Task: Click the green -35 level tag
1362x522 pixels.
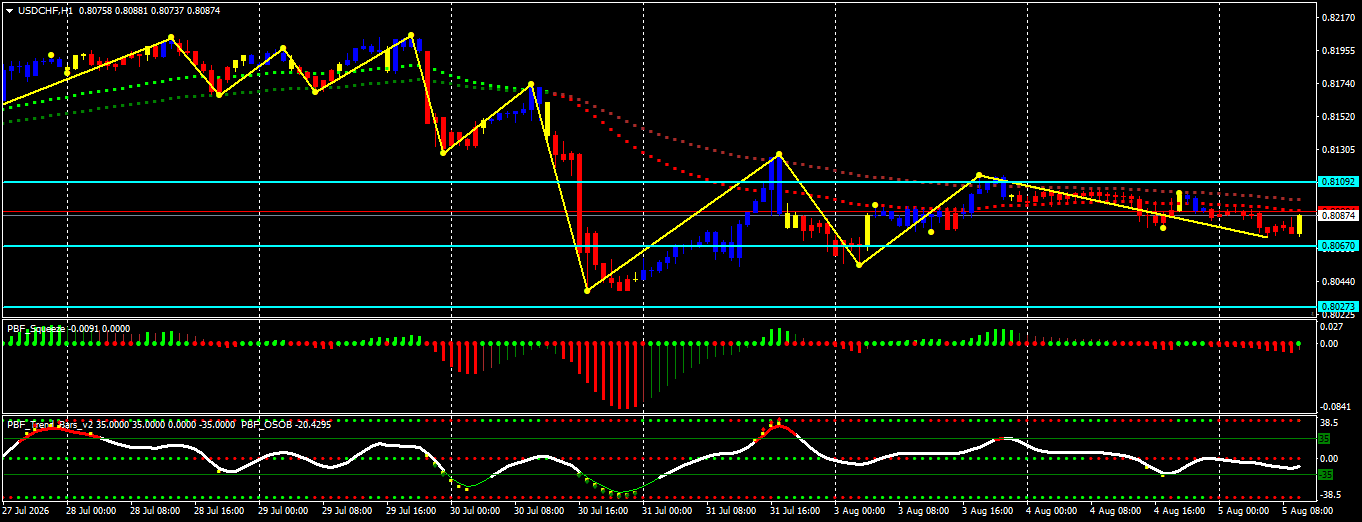Action: [x=1326, y=477]
